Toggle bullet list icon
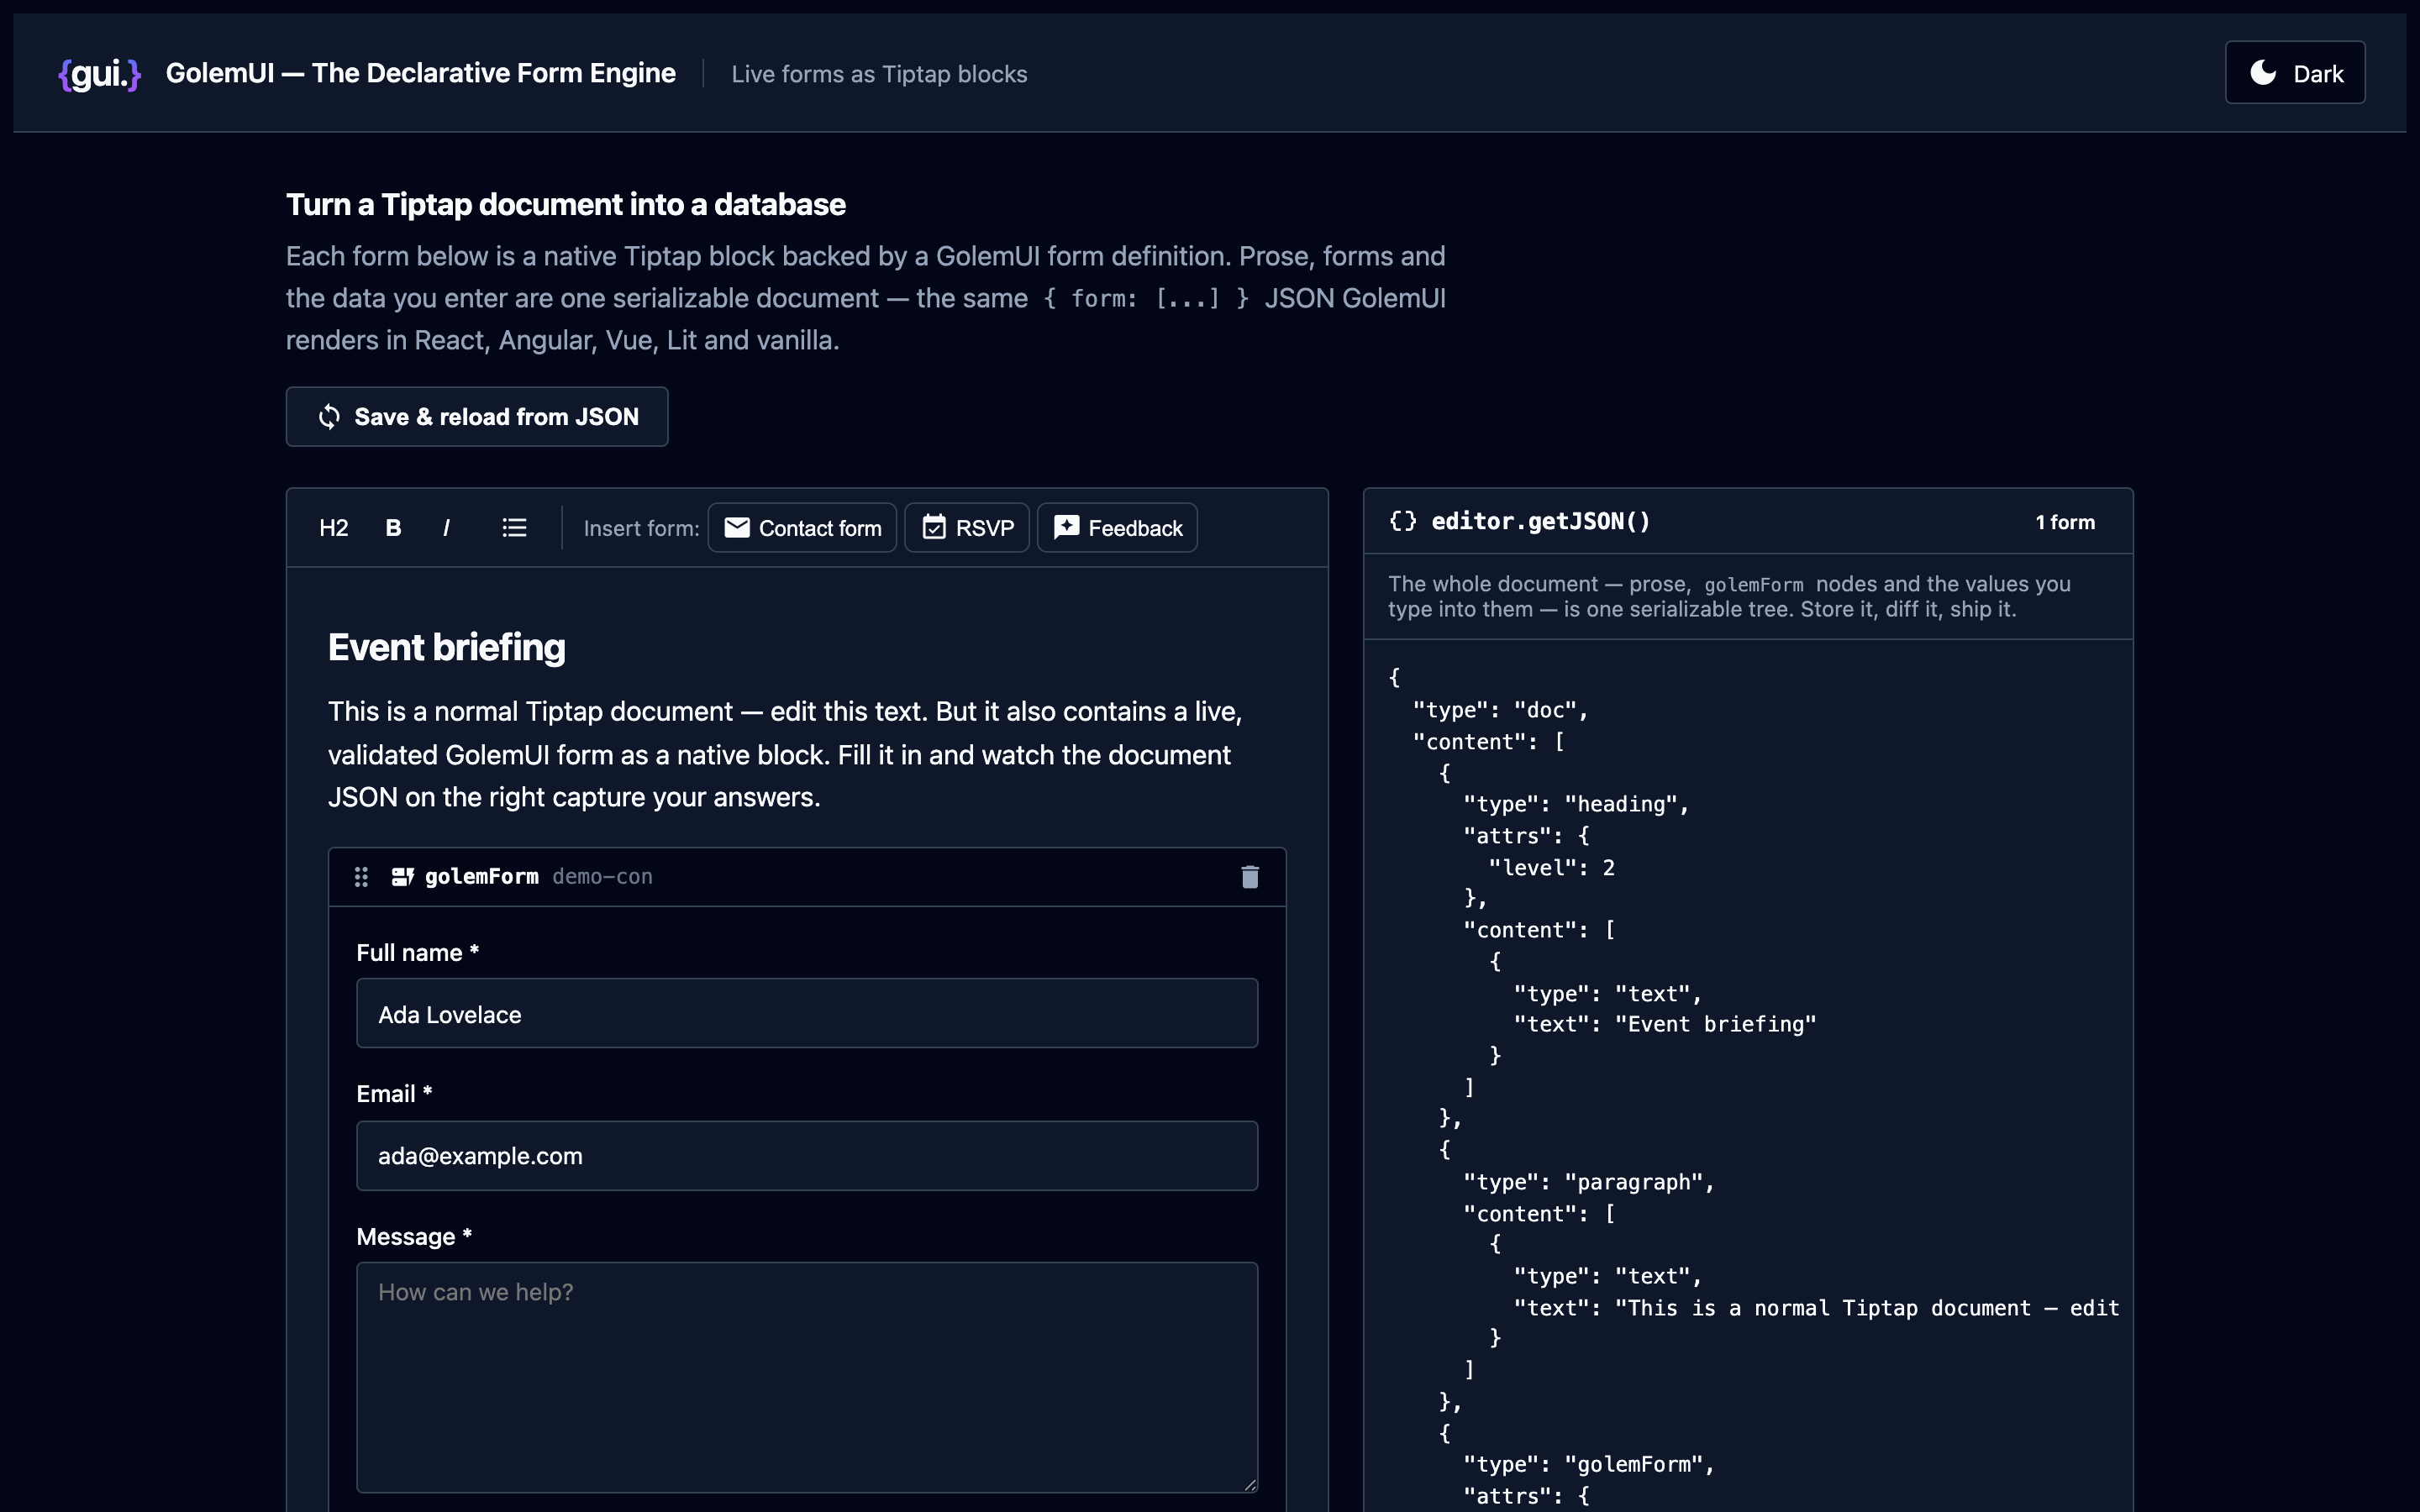Screen dimensions: 2420x1512 pos(514,528)
